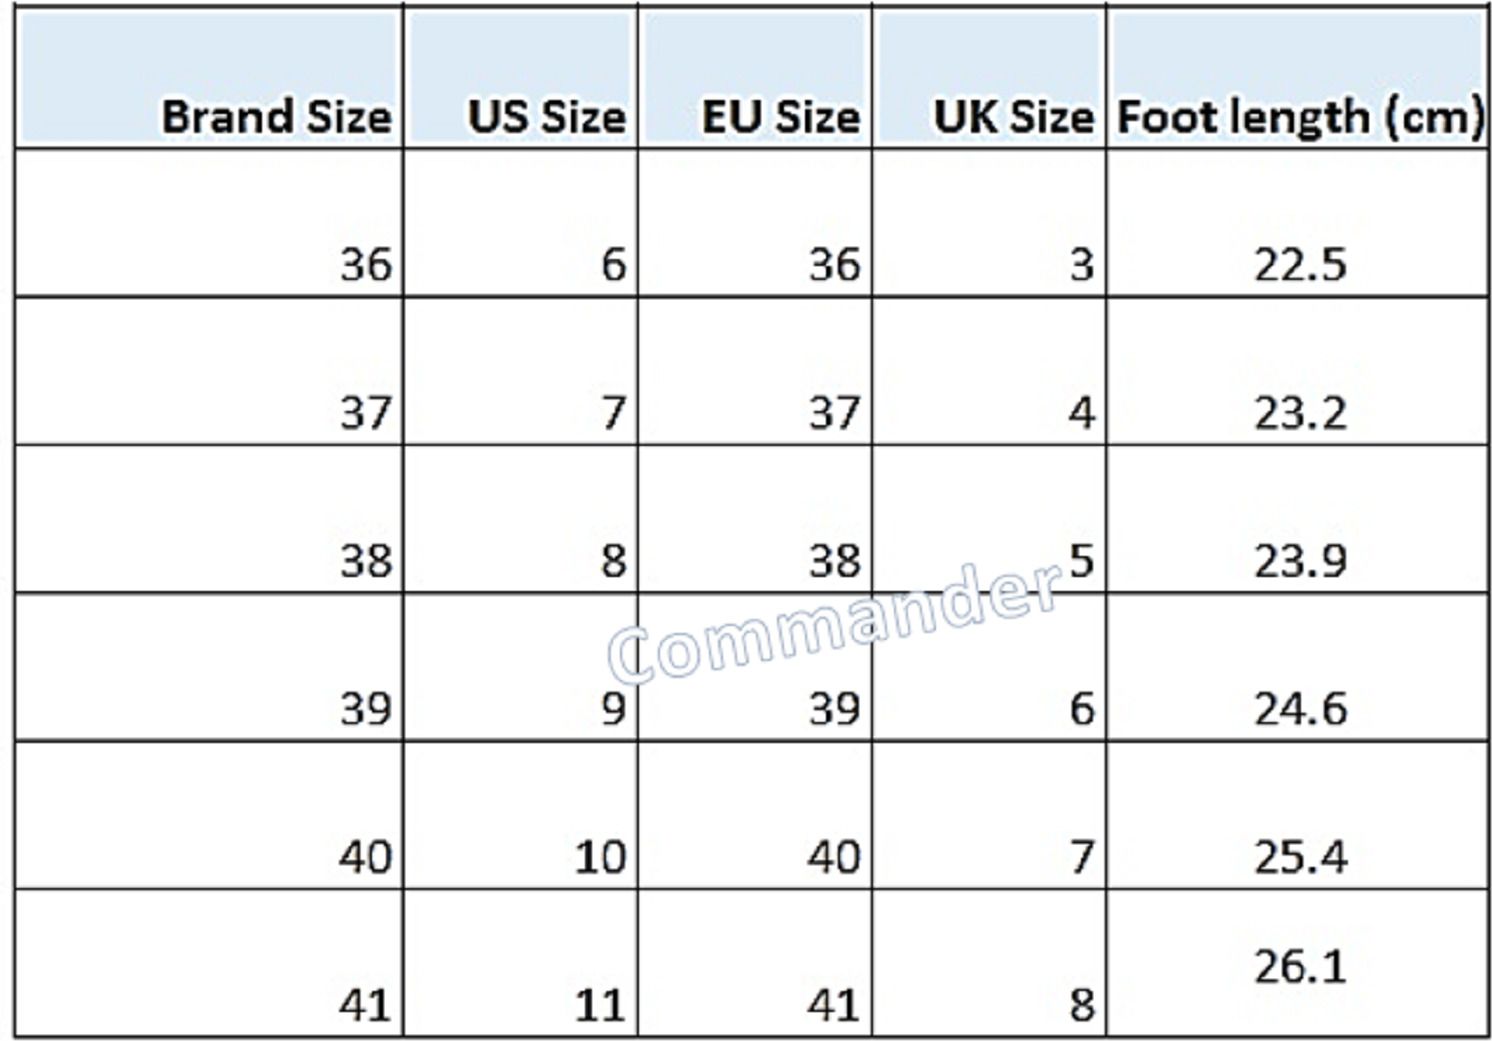This screenshot has height=1041, width=1492.
Task: Select the US Size header cell
Action: pos(521,78)
